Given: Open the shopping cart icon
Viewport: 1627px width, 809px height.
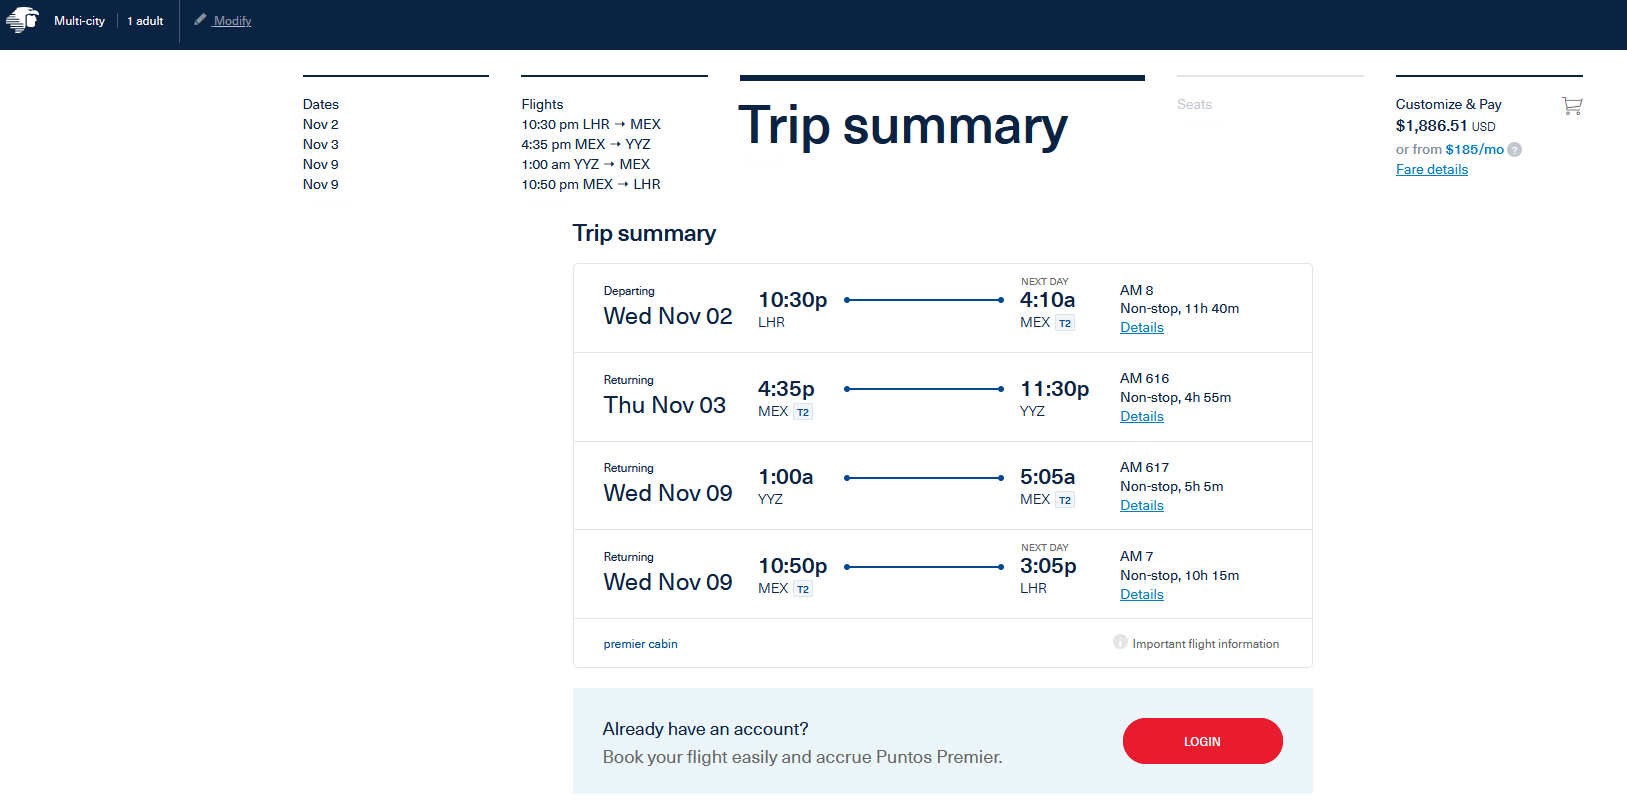Looking at the screenshot, I should pos(1572,105).
